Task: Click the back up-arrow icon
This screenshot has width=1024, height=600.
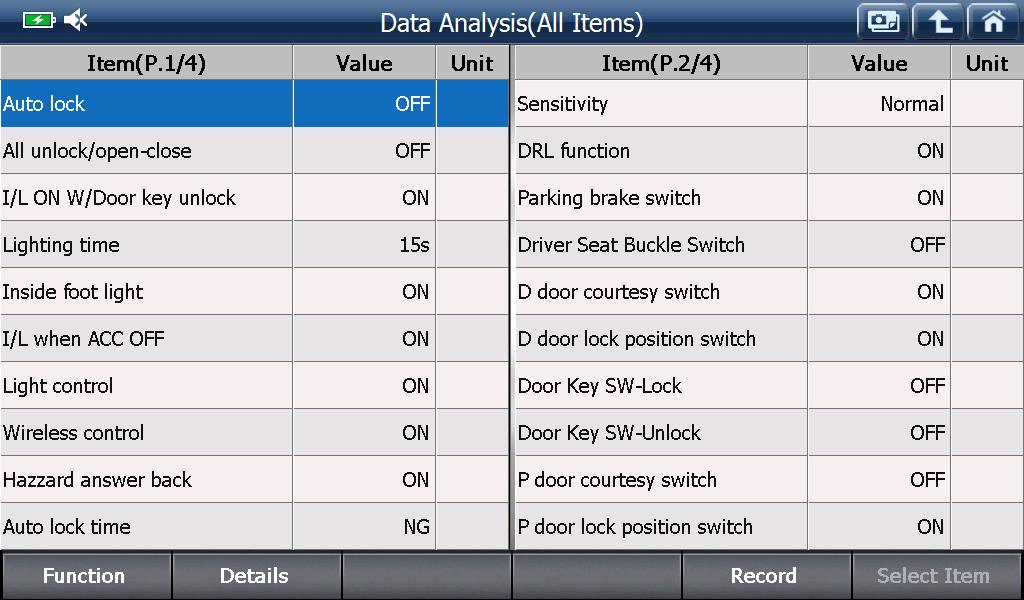Action: (938, 22)
